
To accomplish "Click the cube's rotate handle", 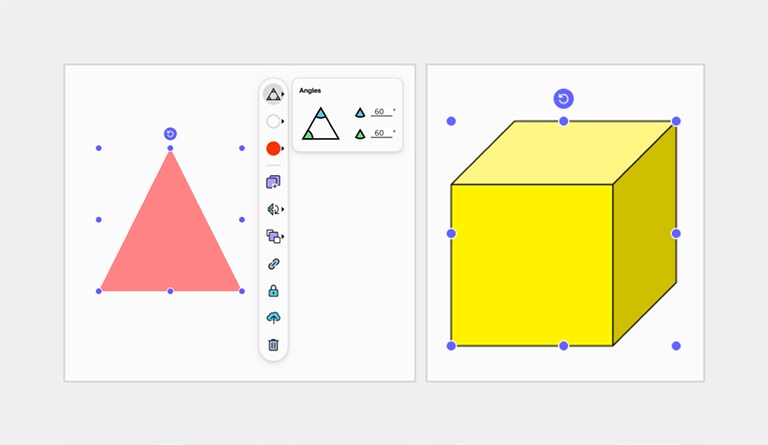I will (564, 98).
